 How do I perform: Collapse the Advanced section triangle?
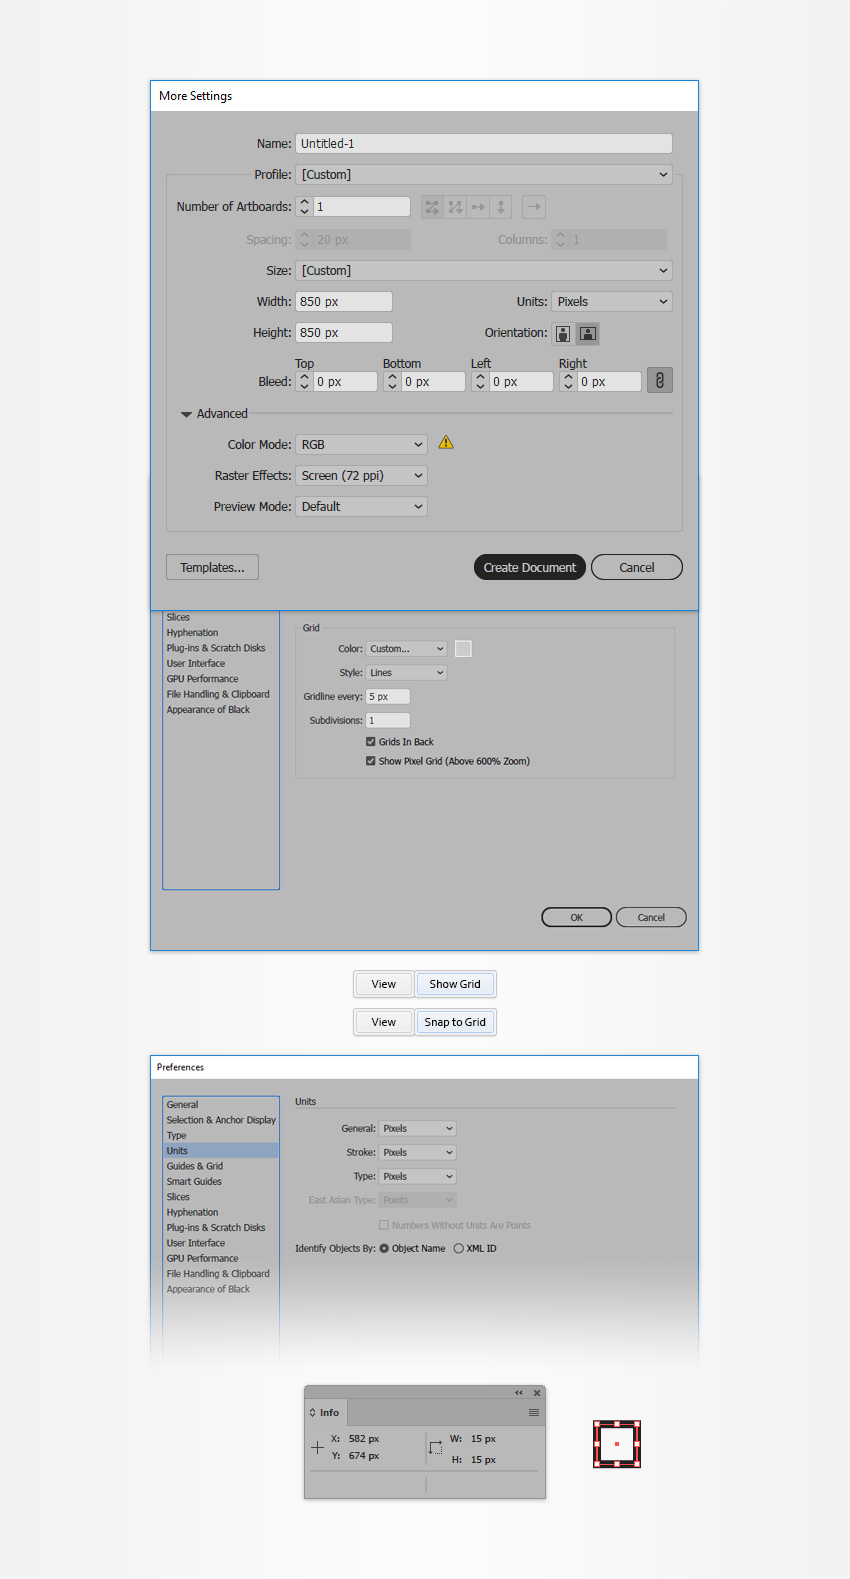(x=186, y=414)
